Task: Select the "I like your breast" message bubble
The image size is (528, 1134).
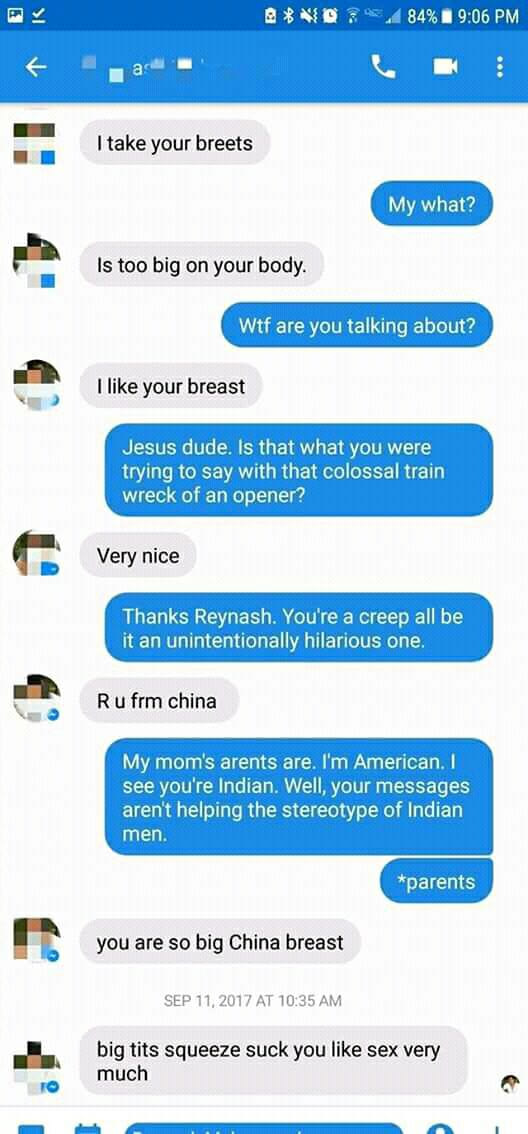Action: coord(171,385)
